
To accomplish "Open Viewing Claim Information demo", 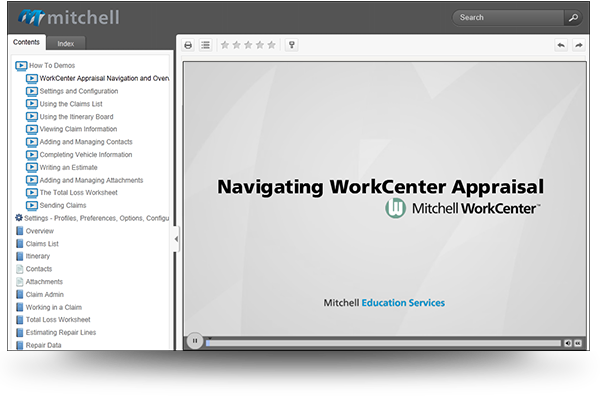I will tap(78, 129).
